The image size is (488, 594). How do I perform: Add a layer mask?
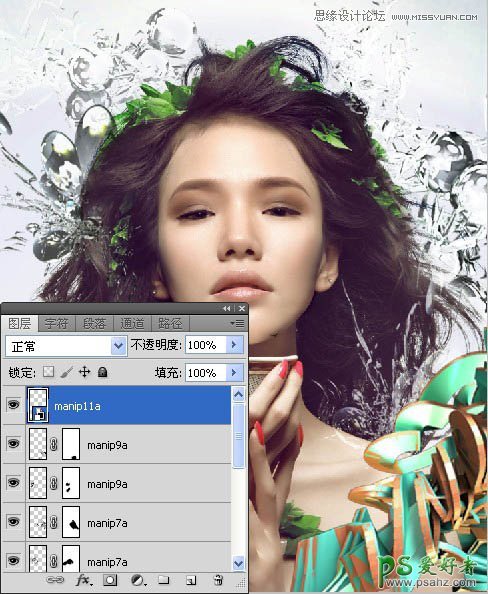110,580
